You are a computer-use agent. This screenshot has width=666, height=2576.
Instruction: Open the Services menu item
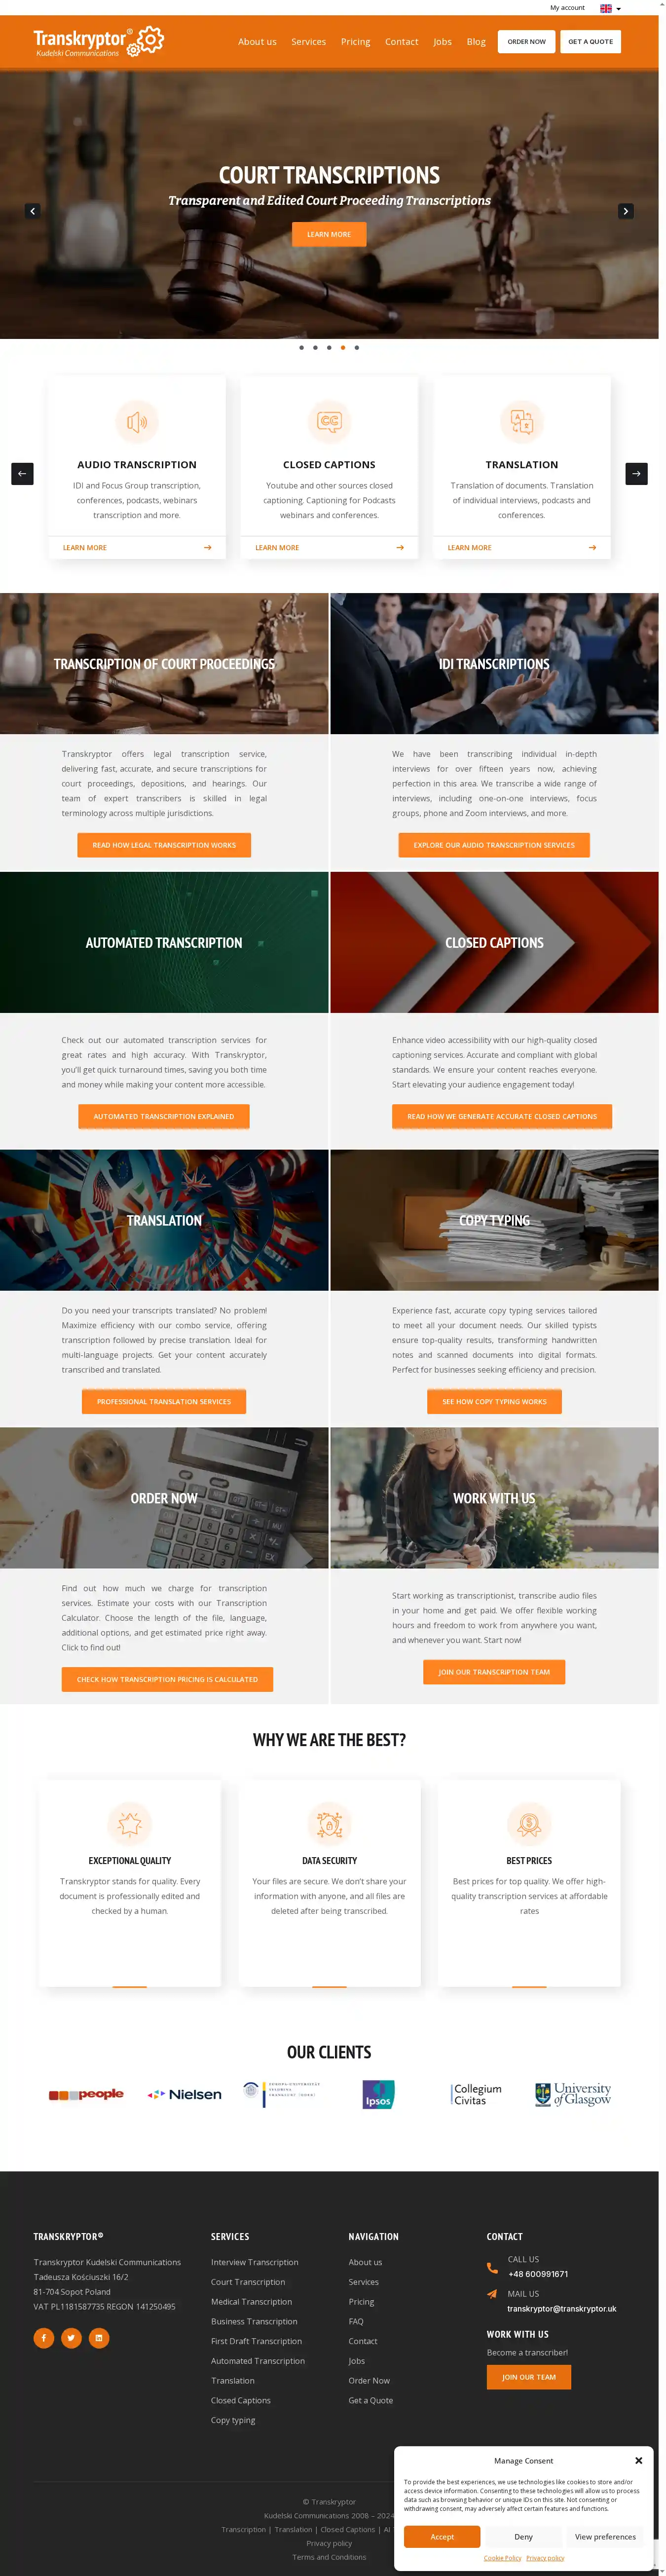[308, 42]
